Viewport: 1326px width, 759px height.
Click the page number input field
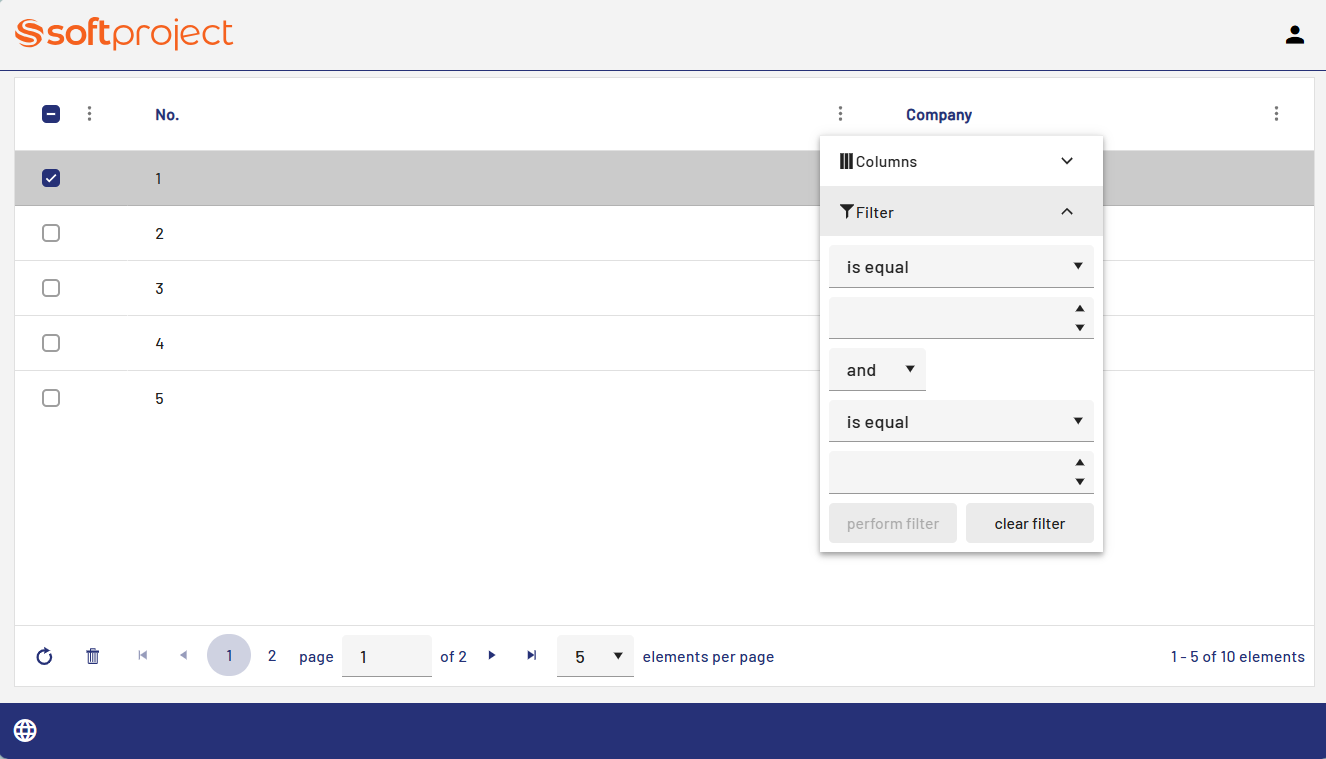click(386, 657)
